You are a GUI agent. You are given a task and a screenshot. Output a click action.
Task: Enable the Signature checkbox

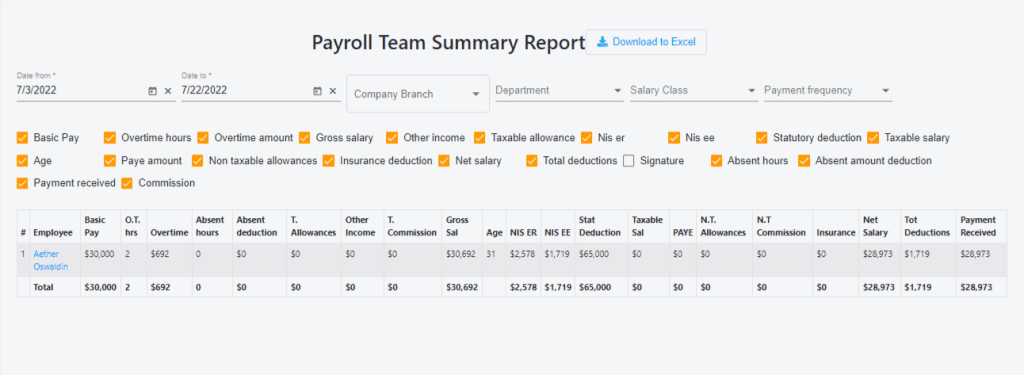[x=629, y=161]
